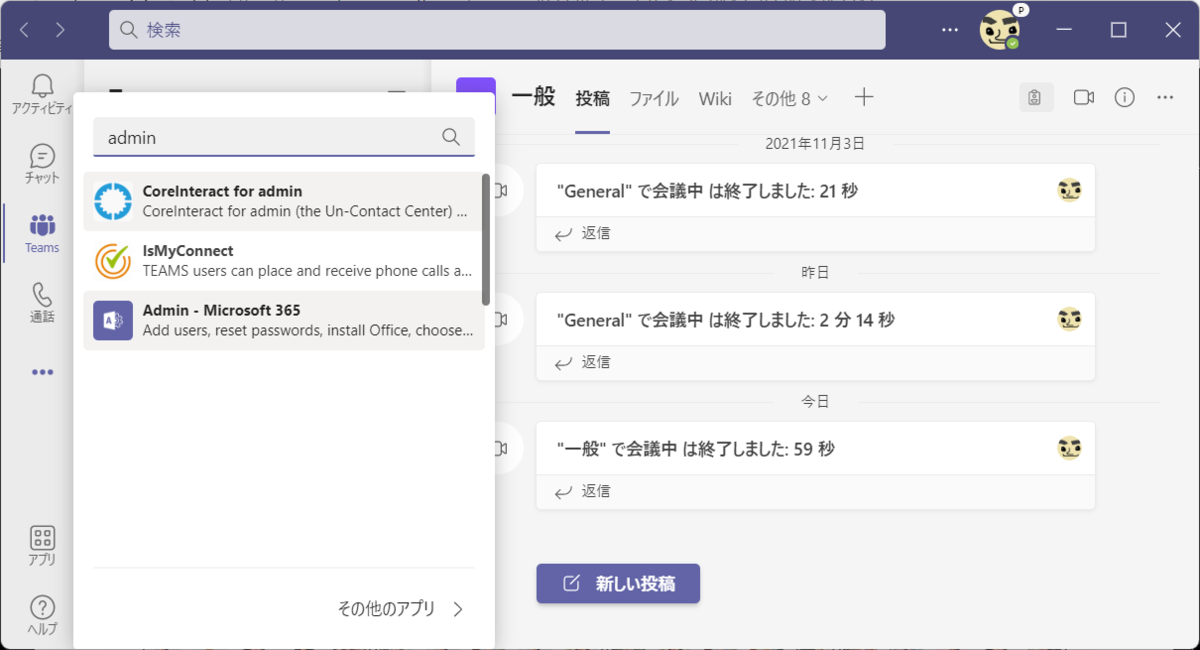The height and width of the screenshot is (650, 1200).
Task: Switch to the 投稿 tab
Action: tap(592, 98)
